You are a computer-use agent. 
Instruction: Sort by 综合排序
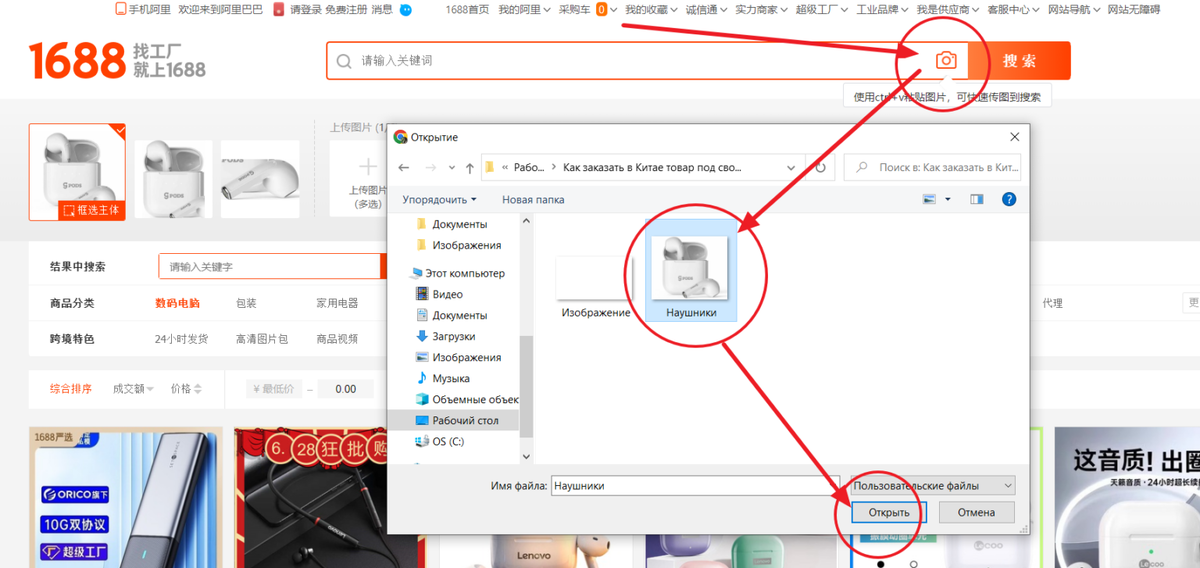pos(71,389)
